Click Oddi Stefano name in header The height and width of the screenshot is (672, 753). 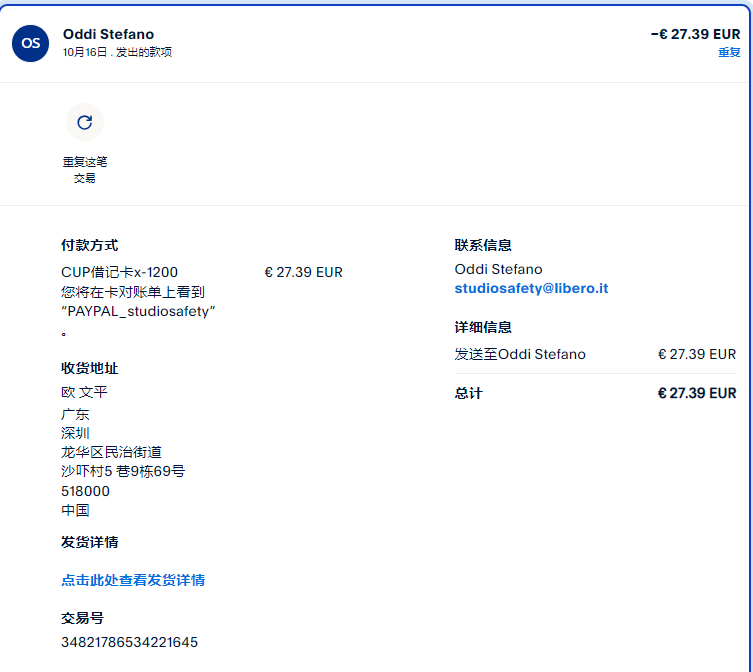108,34
